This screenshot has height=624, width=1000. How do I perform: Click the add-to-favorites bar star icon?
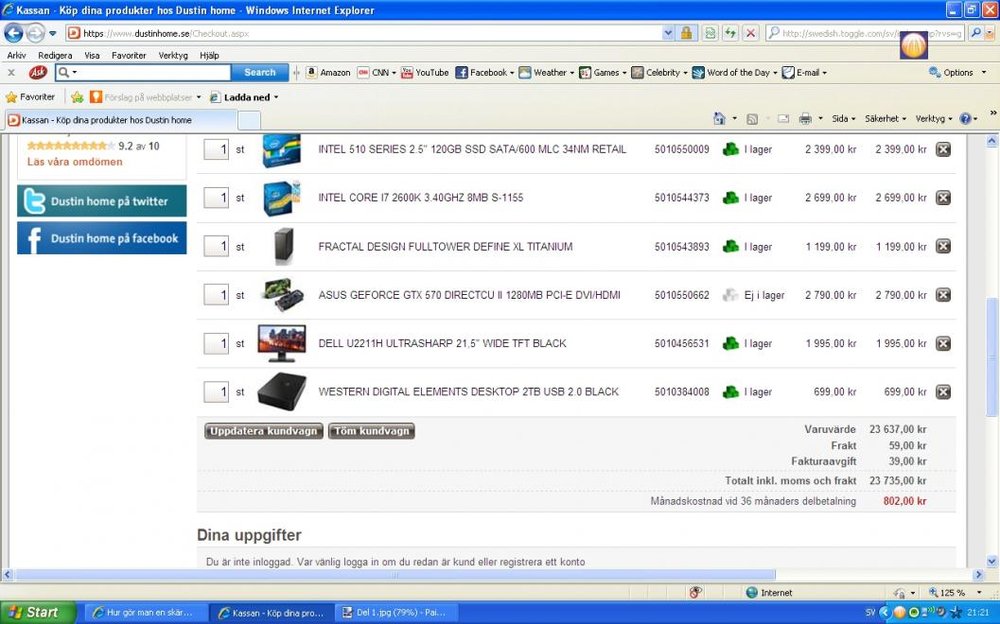coord(77,97)
